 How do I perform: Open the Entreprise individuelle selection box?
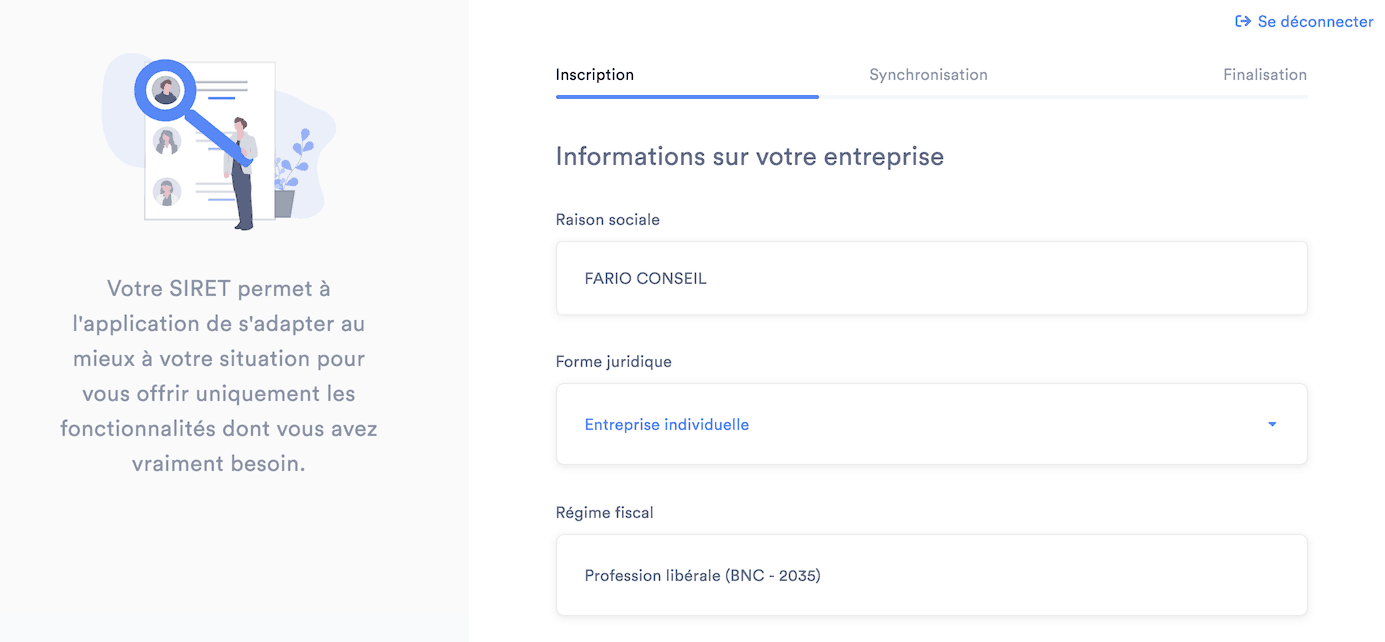931,424
